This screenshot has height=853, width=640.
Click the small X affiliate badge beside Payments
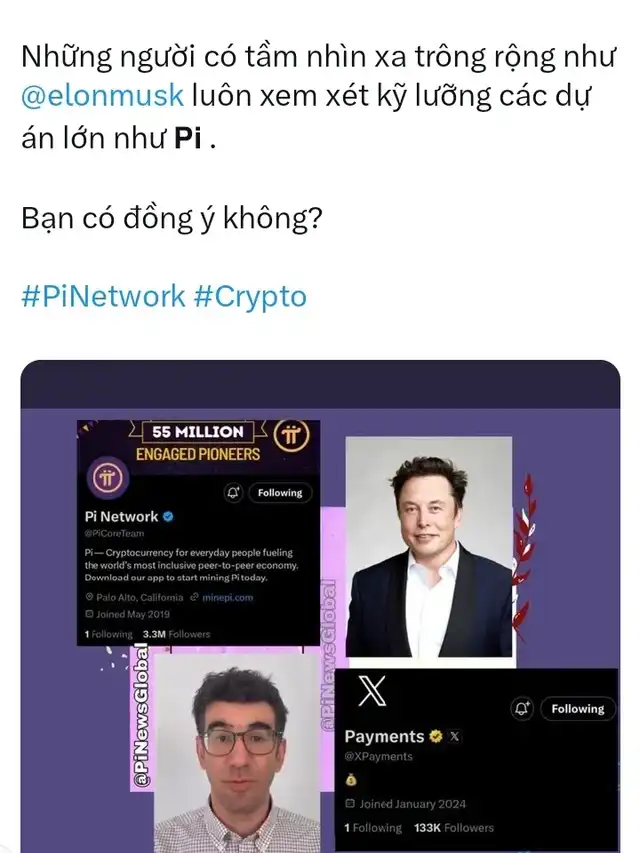pos(454,737)
